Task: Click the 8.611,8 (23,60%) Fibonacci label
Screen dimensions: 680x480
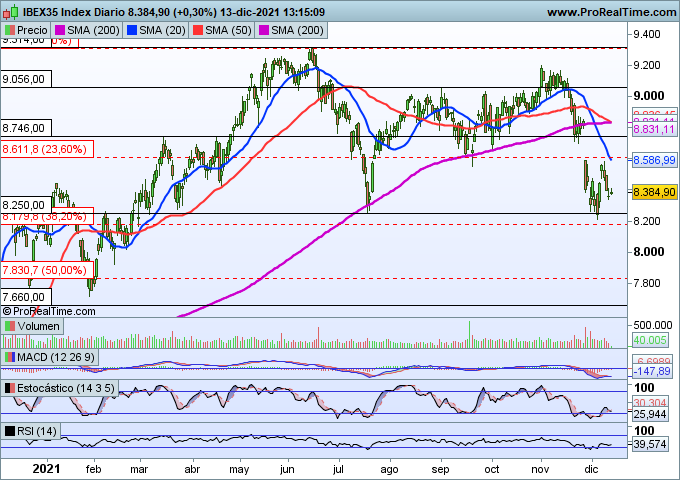Action: (45, 150)
